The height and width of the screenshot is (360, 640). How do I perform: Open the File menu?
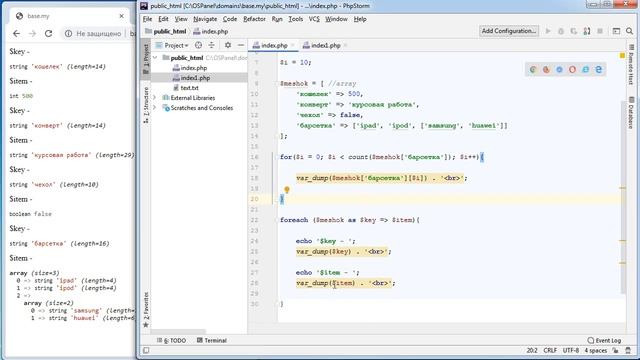point(147,19)
